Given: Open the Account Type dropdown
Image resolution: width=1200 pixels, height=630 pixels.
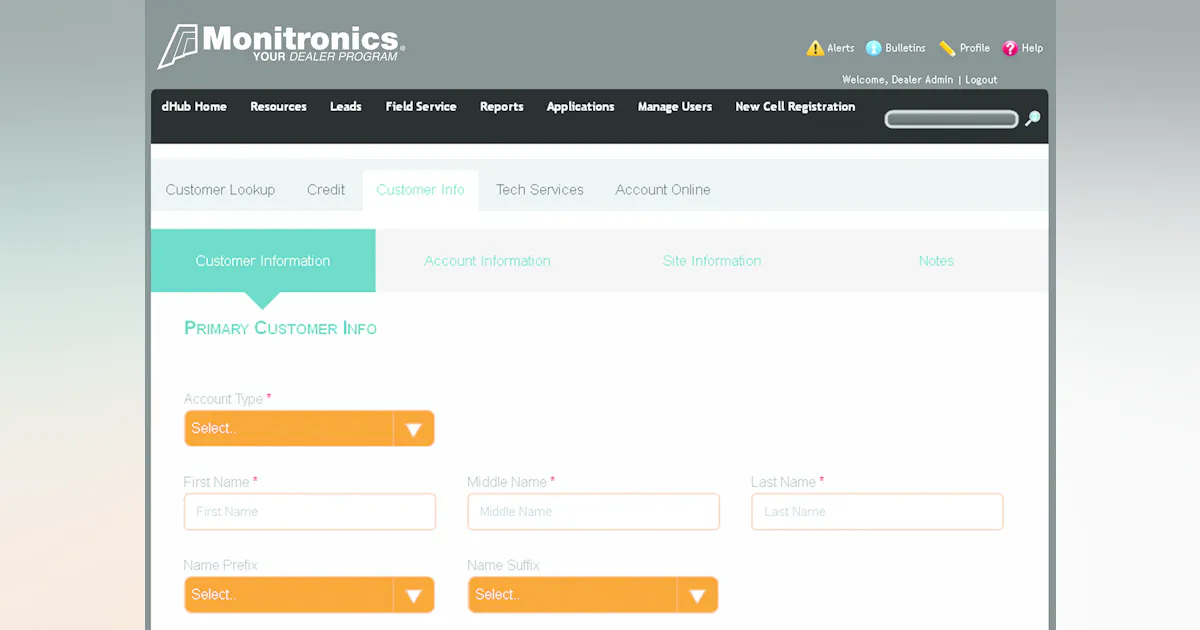Looking at the screenshot, I should pyautogui.click(x=309, y=428).
